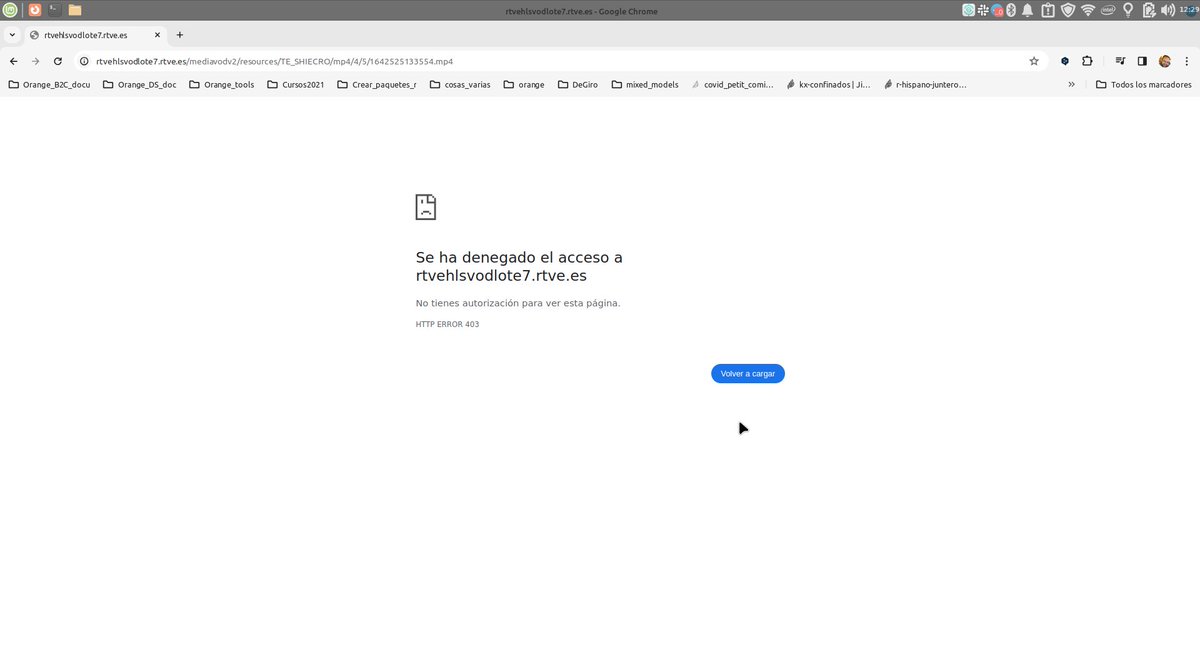Open the media controls icon
This screenshot has width=1200, height=659.
(x=1120, y=61)
